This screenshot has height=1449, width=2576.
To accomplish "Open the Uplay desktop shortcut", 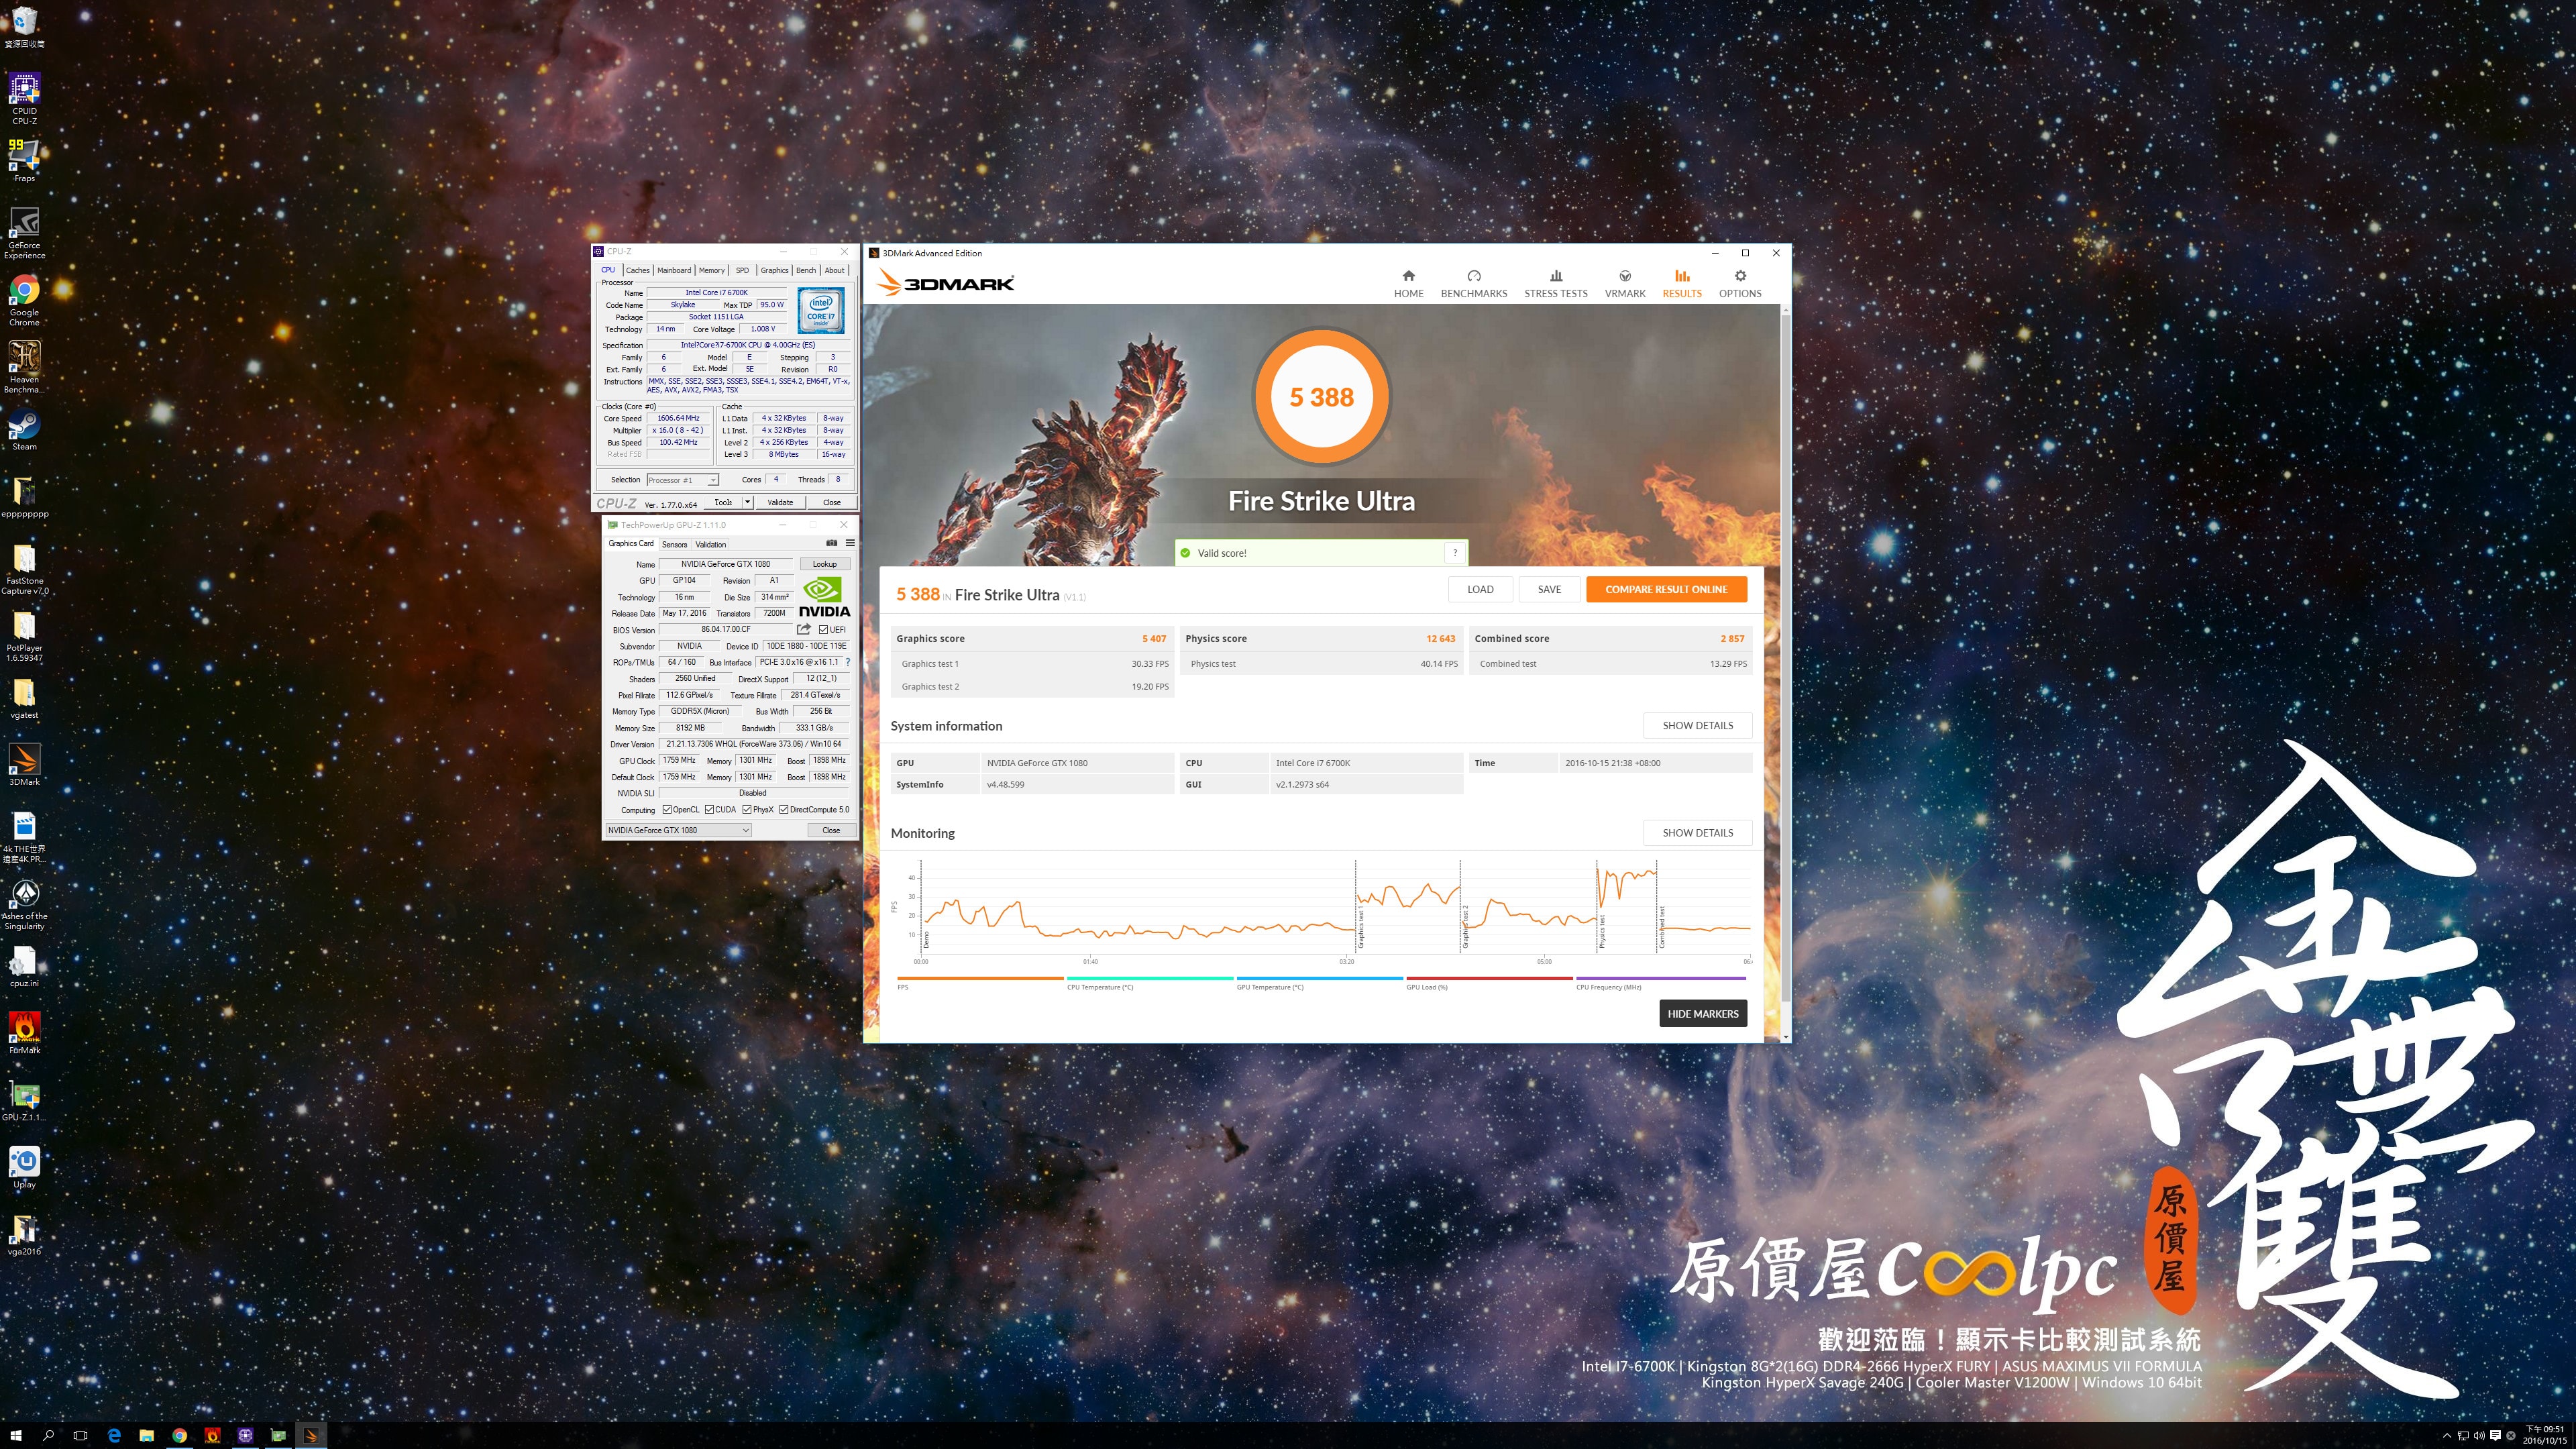I will (x=24, y=1167).
